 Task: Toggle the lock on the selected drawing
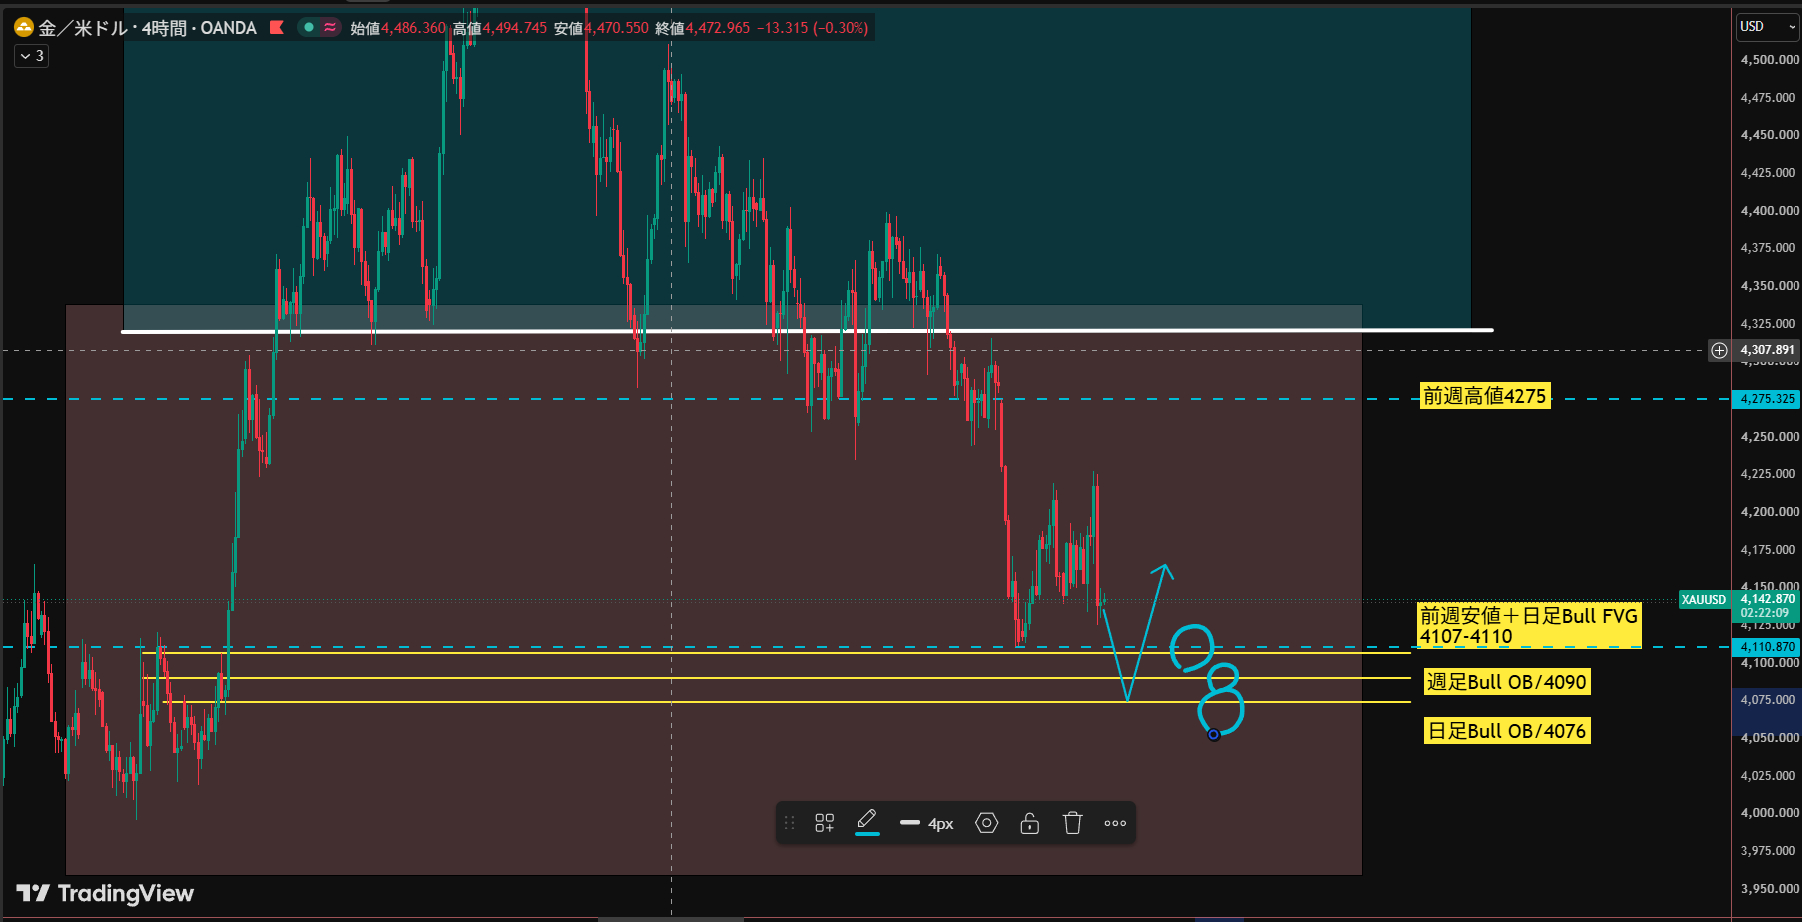click(1029, 823)
